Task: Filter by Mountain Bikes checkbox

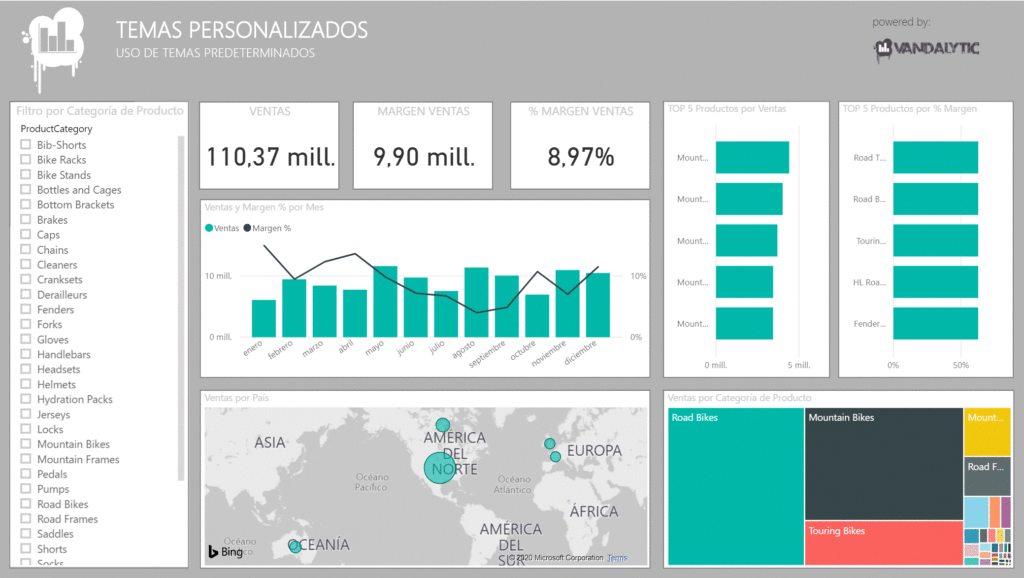Action: 25,444
